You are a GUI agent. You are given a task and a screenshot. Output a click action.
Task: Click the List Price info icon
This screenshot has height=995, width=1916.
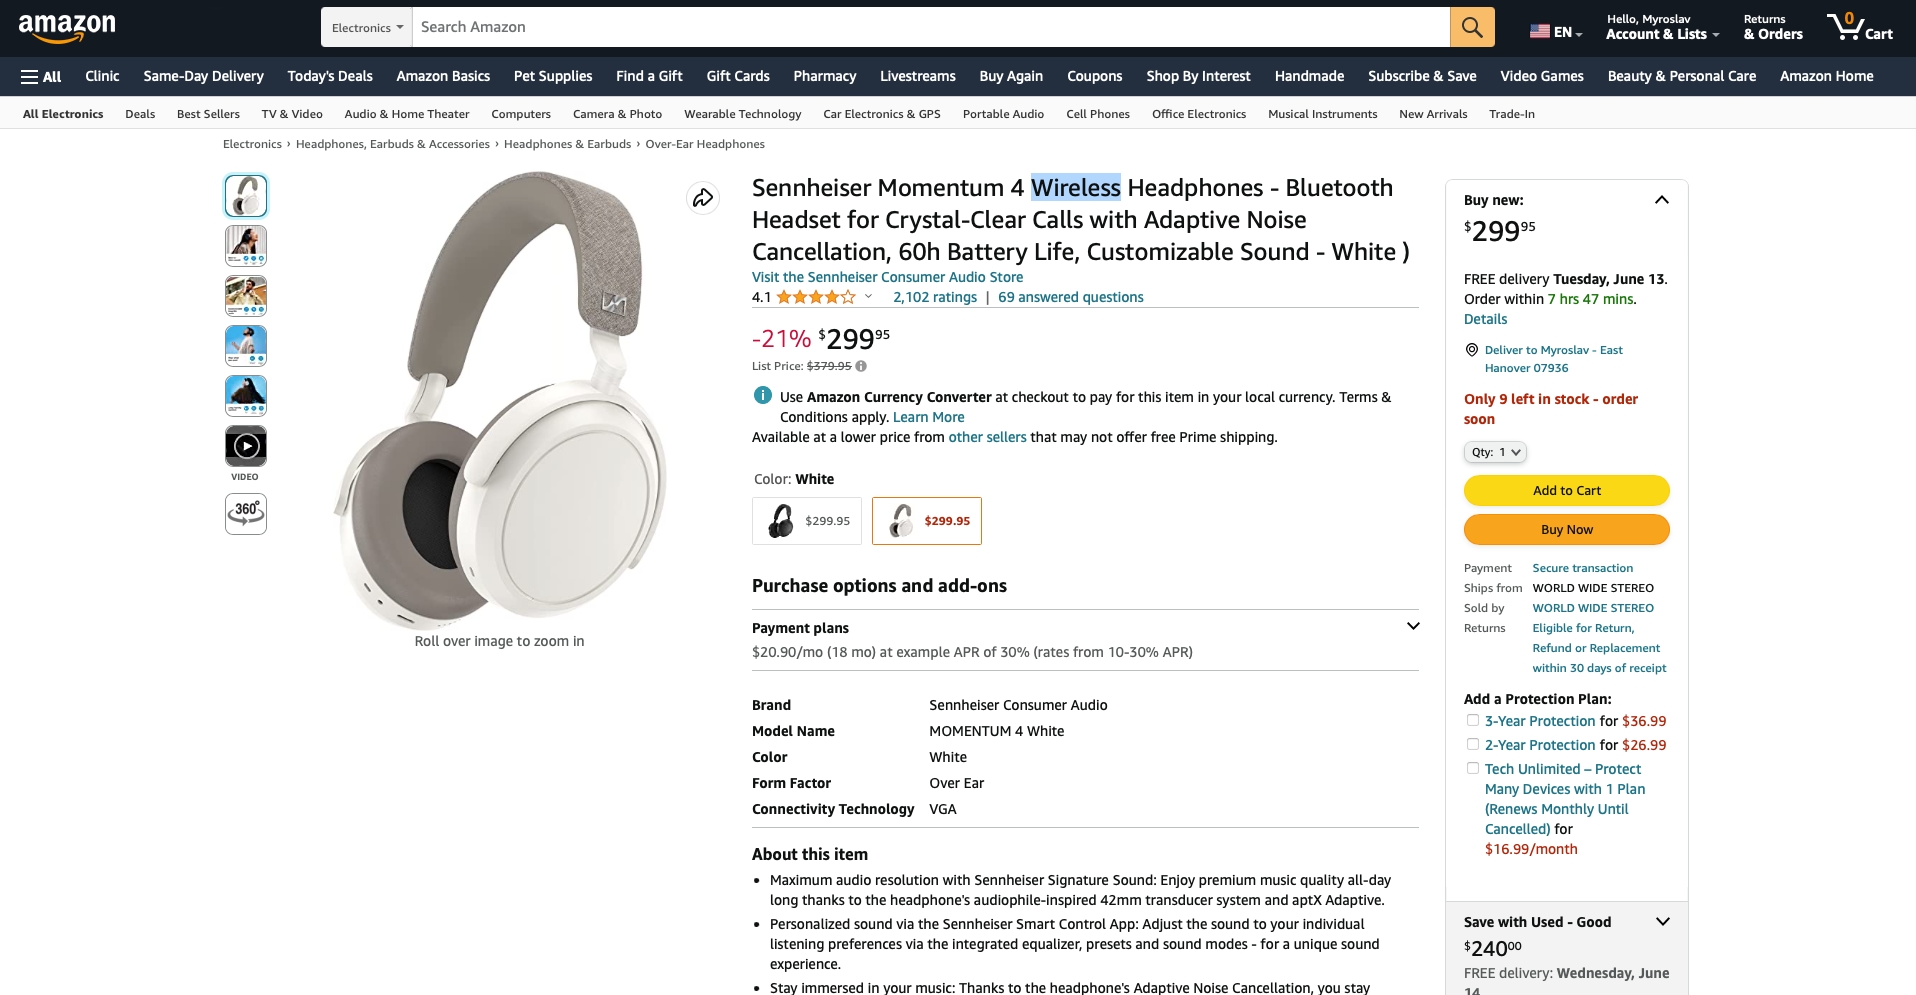(x=861, y=366)
